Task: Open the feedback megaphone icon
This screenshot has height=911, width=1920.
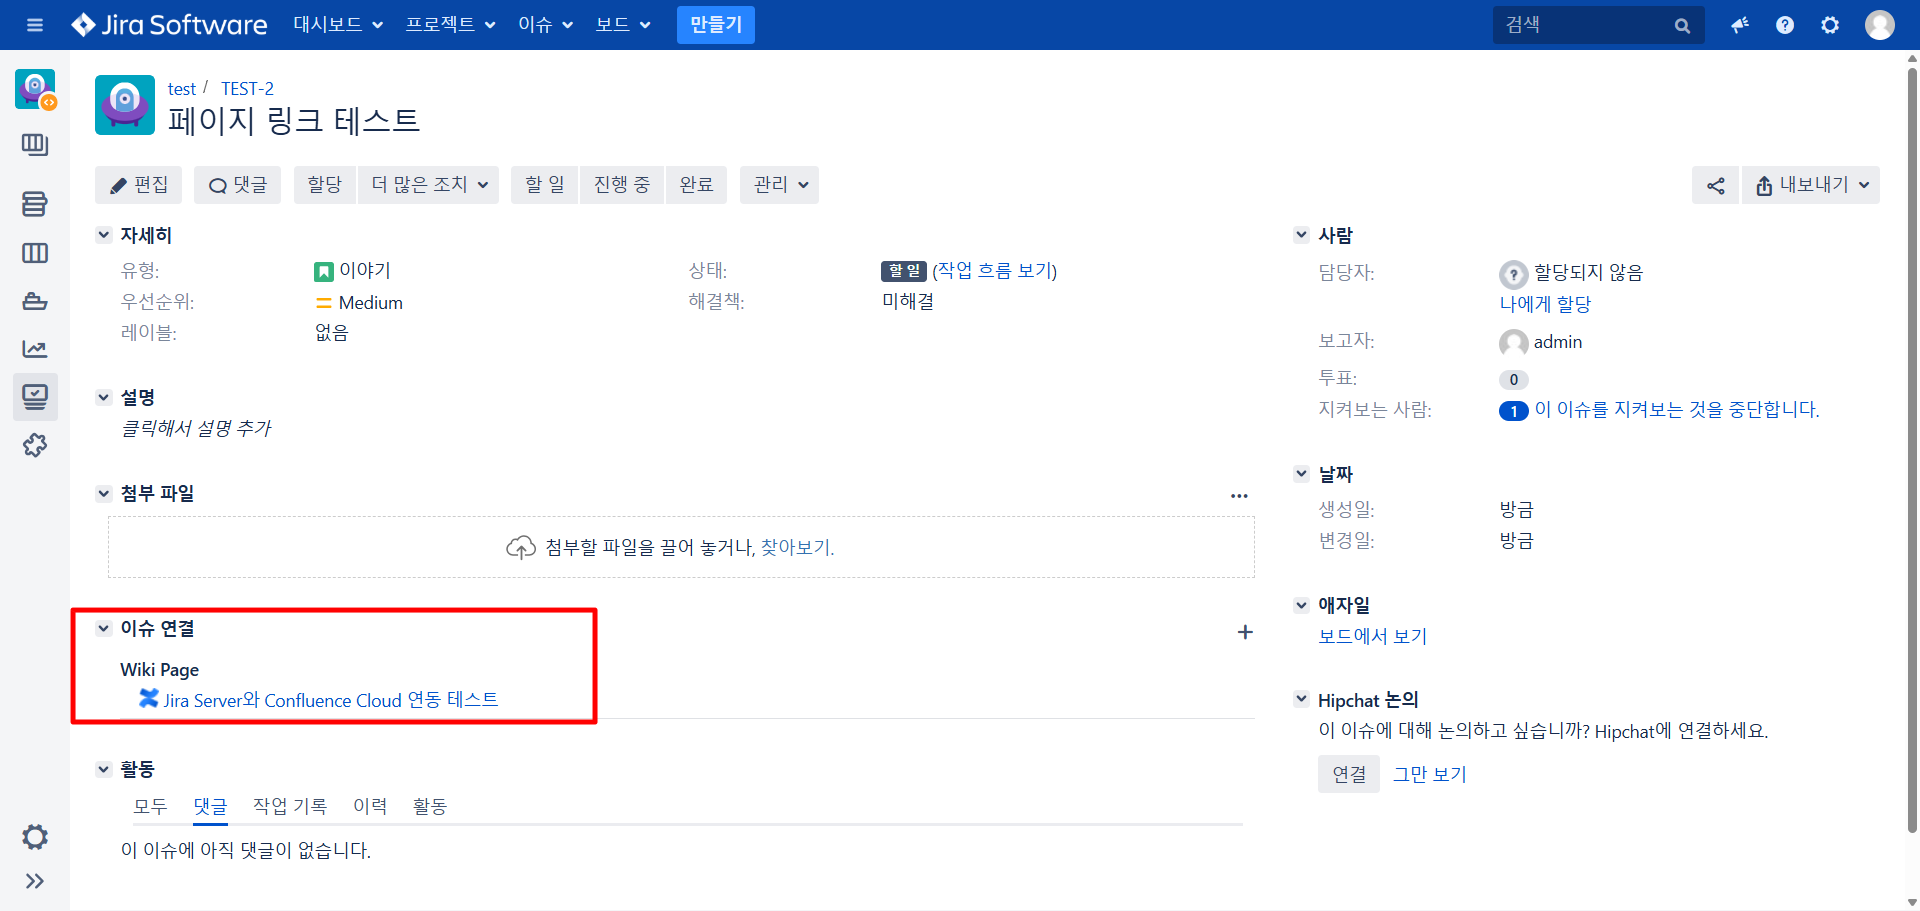Action: click(x=1740, y=25)
